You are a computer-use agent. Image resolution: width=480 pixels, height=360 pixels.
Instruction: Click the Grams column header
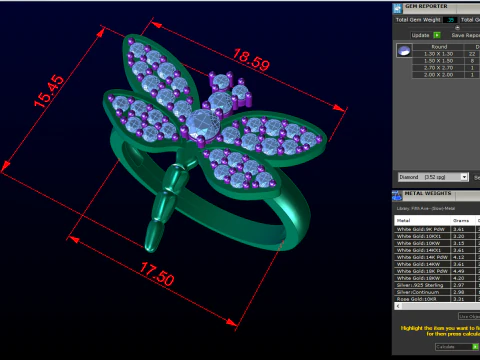pyautogui.click(x=463, y=221)
